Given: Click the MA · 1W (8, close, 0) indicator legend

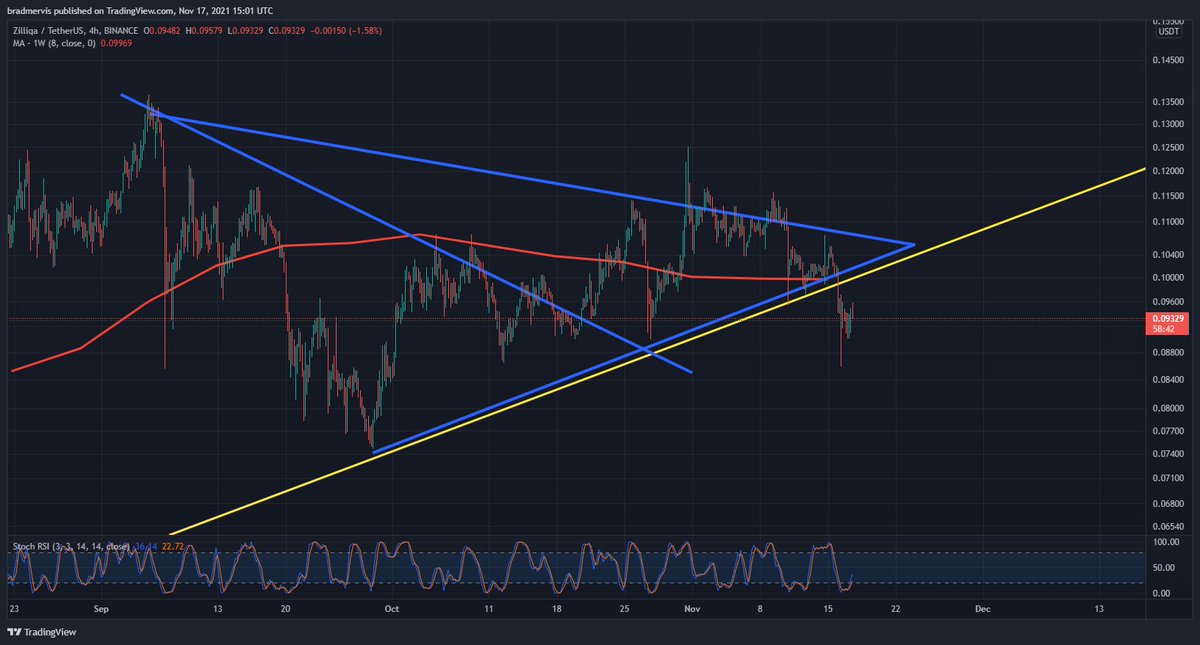Looking at the screenshot, I should [x=52, y=43].
